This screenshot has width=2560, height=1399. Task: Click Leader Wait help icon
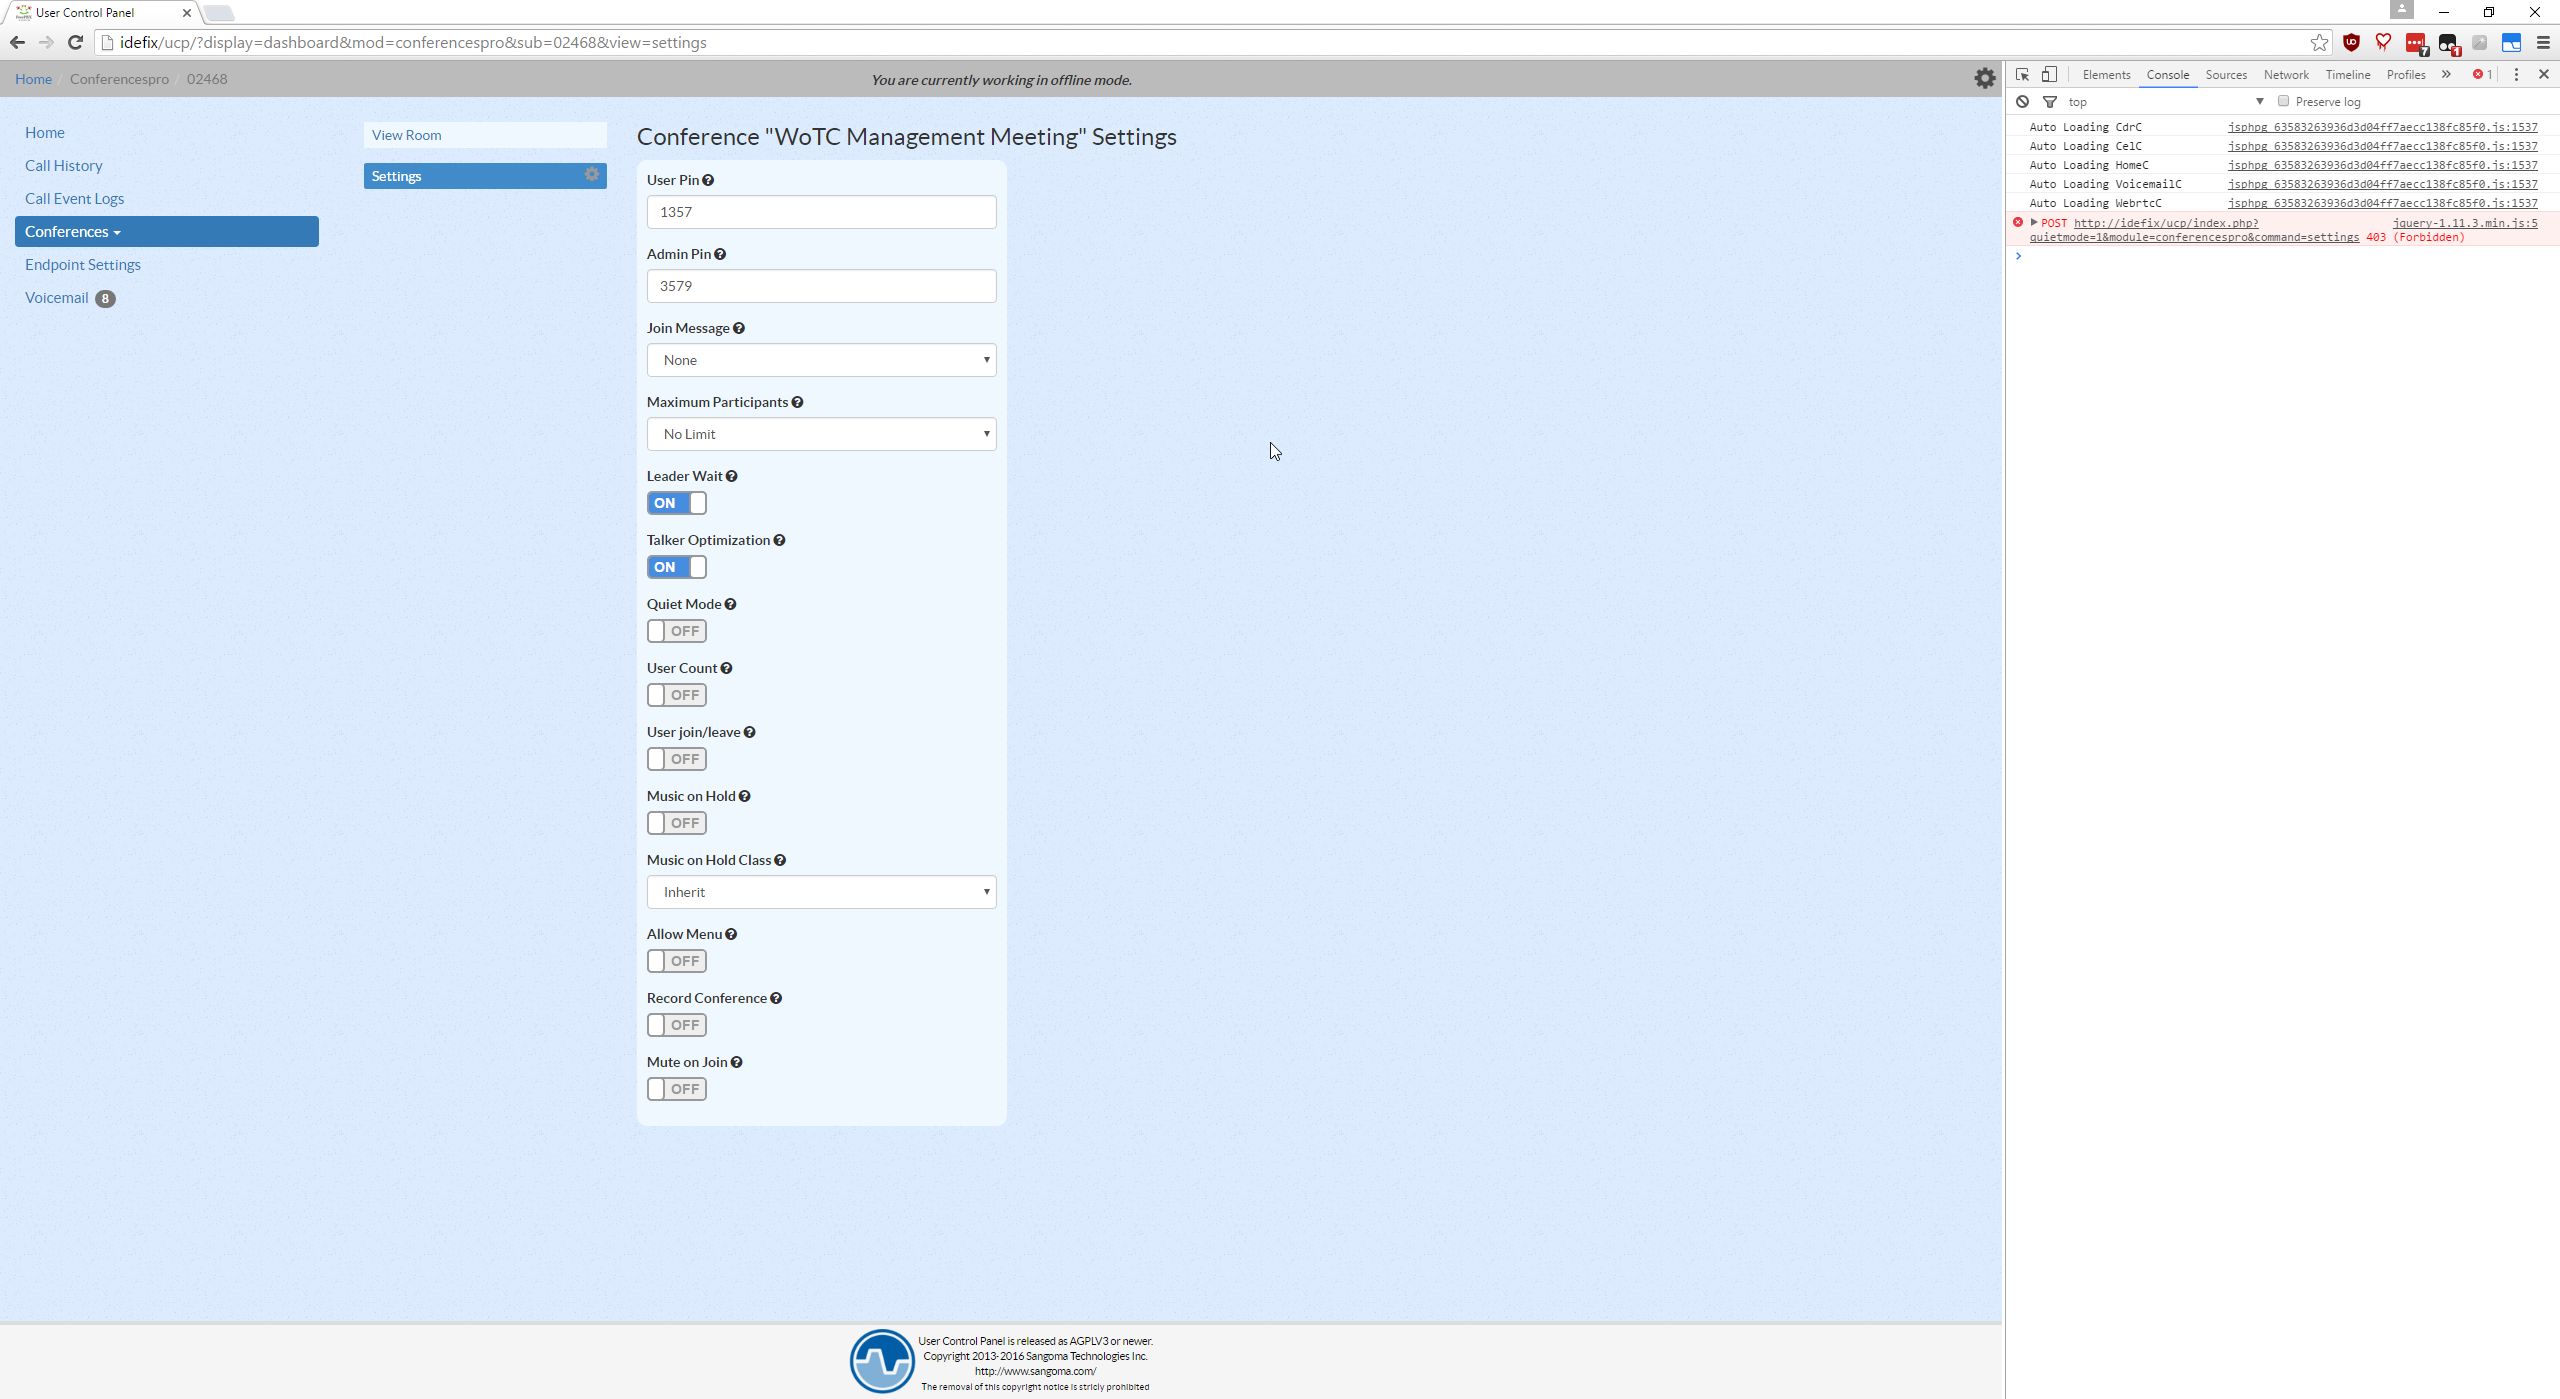click(x=732, y=476)
